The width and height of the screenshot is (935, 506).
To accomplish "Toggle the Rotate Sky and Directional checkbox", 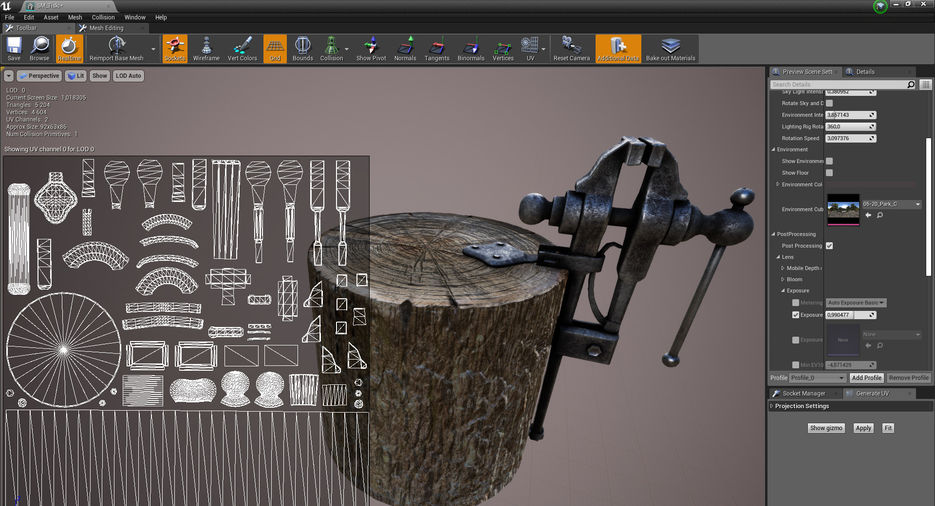I will click(829, 103).
